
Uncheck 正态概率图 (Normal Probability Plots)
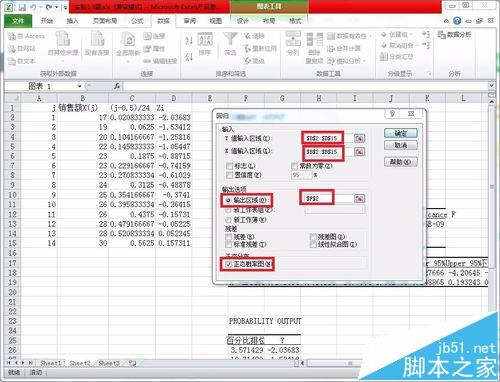pos(229,264)
